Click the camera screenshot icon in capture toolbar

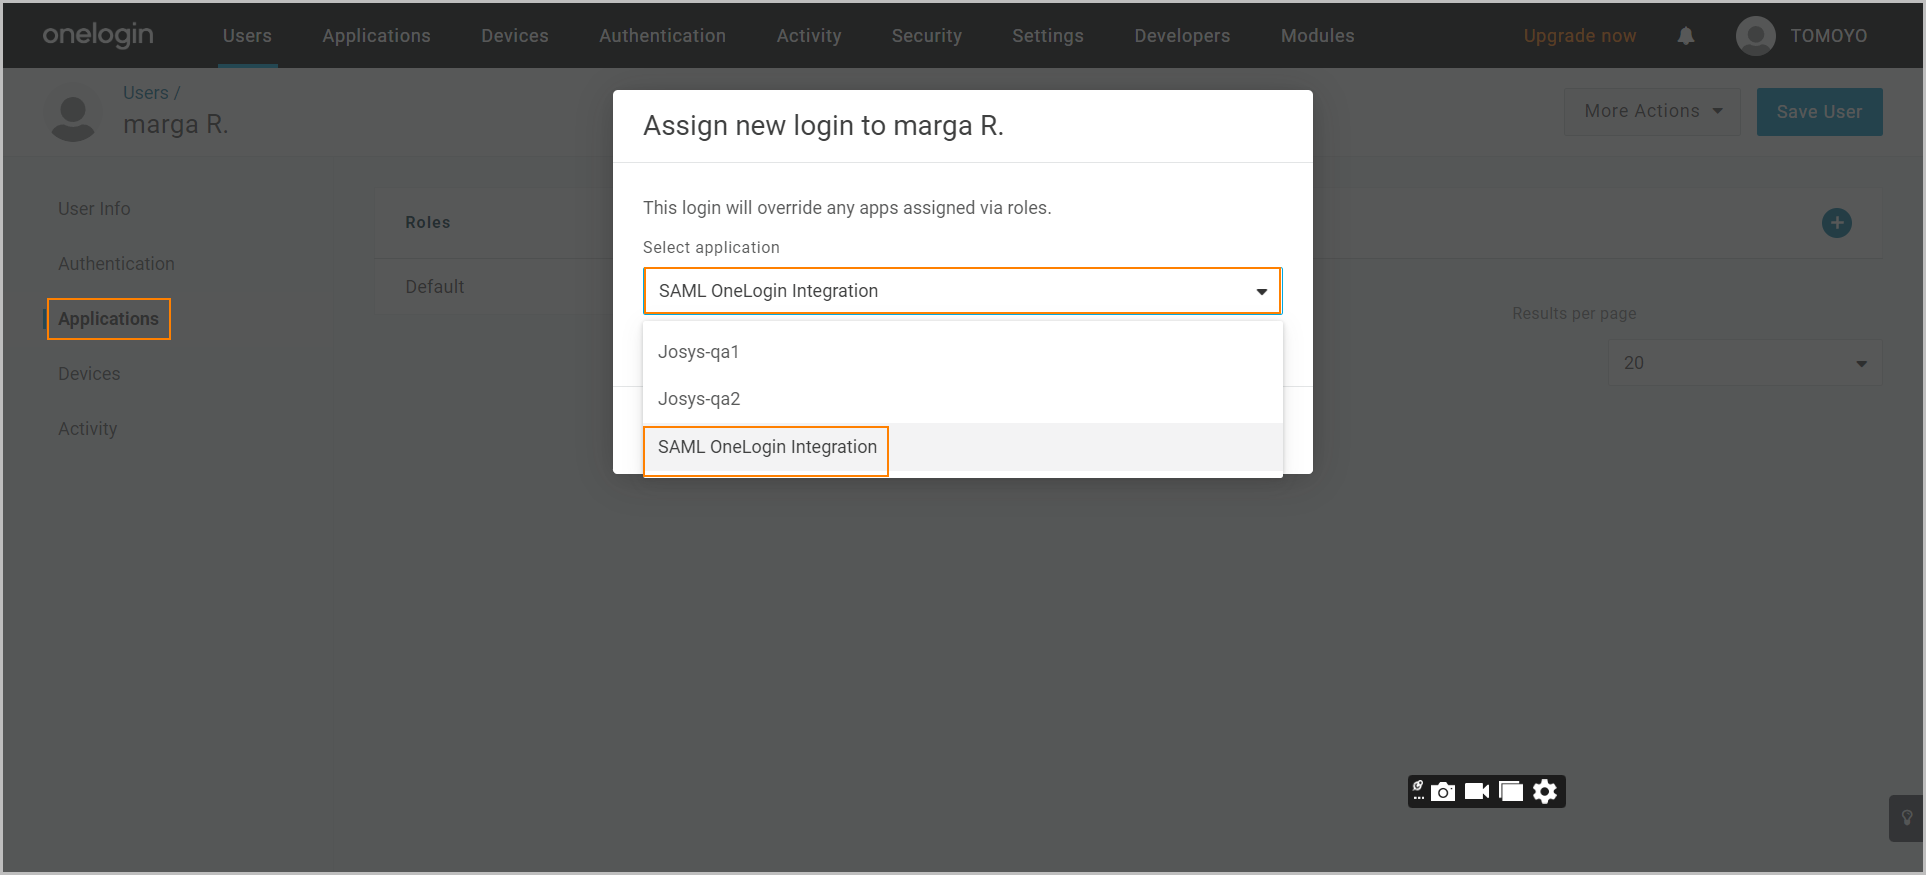1443,792
